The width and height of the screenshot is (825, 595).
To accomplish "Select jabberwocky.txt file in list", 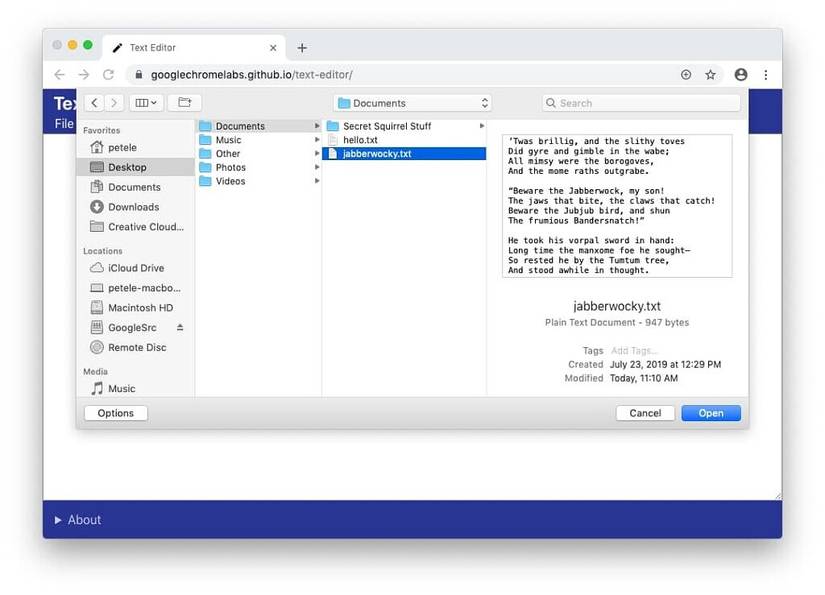I will [x=404, y=154].
